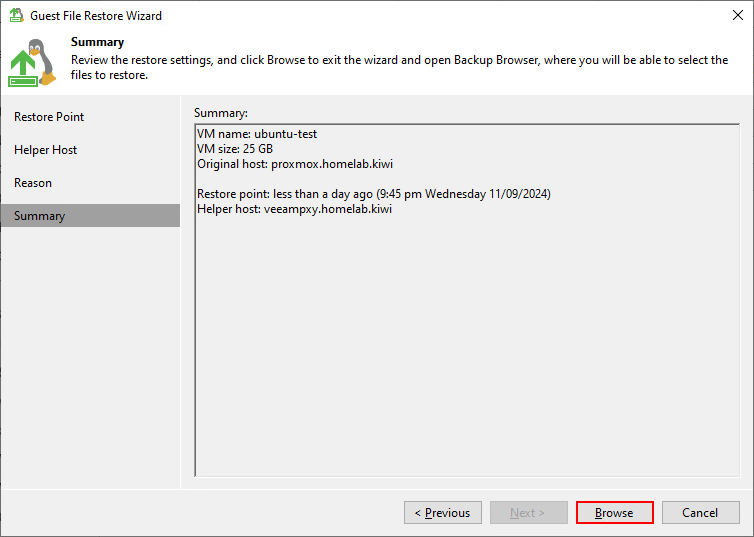Go back with the Previous button
754x537 pixels.
pos(442,513)
